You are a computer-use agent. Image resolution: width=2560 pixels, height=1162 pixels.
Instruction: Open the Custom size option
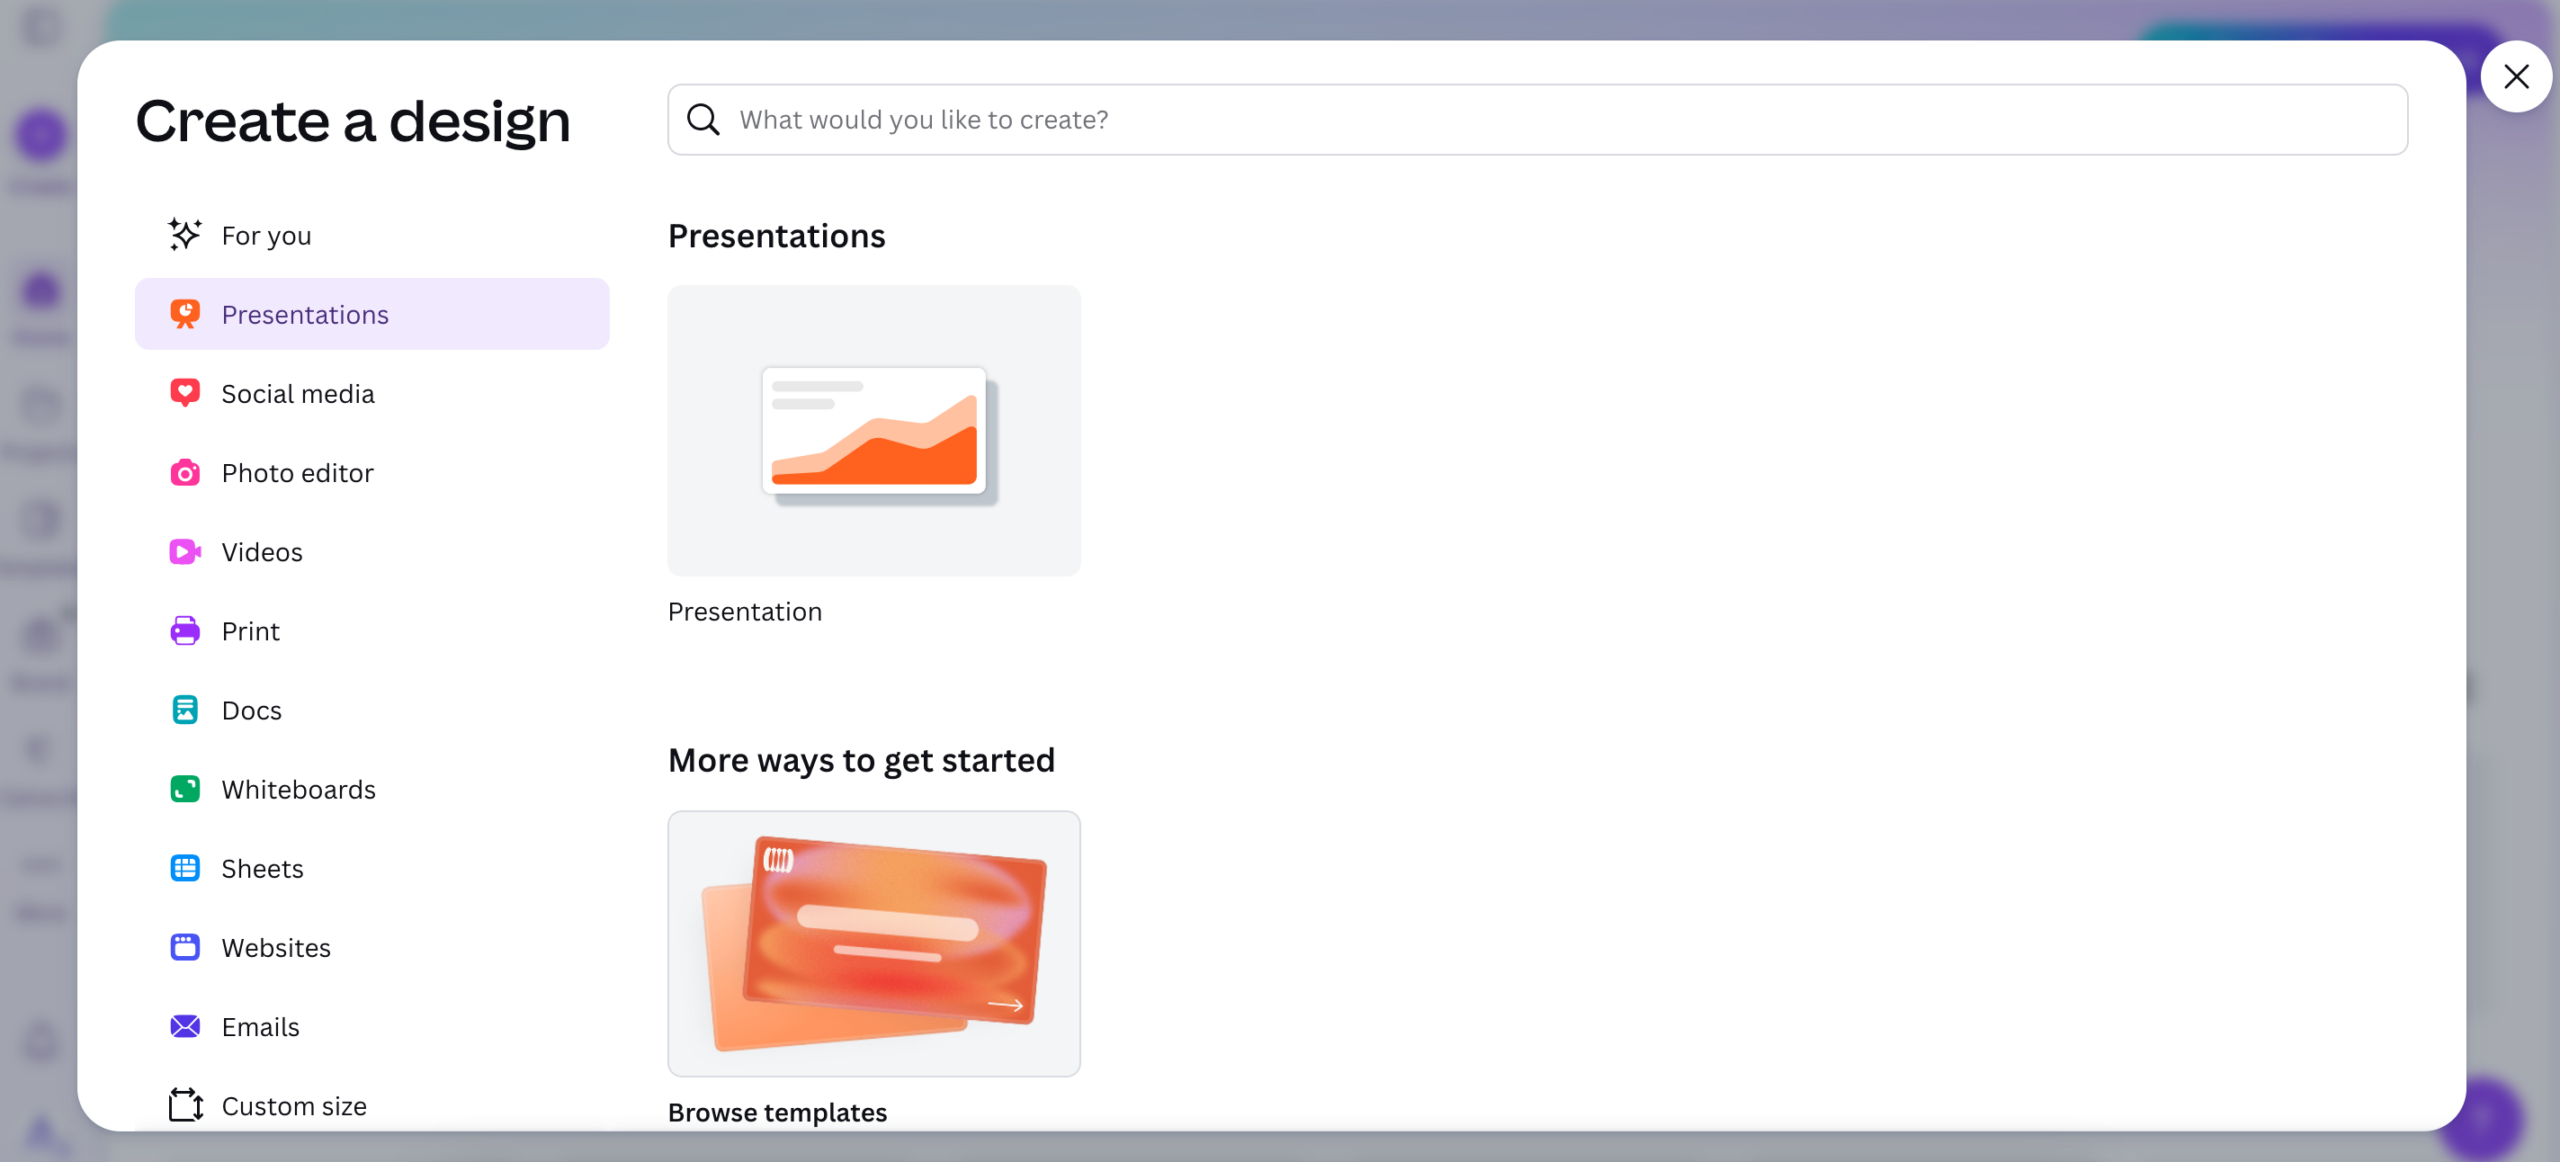(x=294, y=1106)
